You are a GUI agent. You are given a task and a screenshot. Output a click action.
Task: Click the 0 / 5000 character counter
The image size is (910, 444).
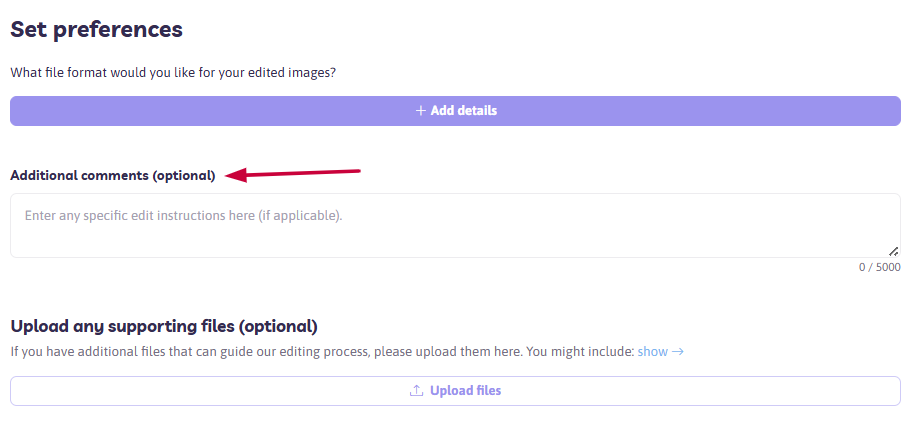880,268
